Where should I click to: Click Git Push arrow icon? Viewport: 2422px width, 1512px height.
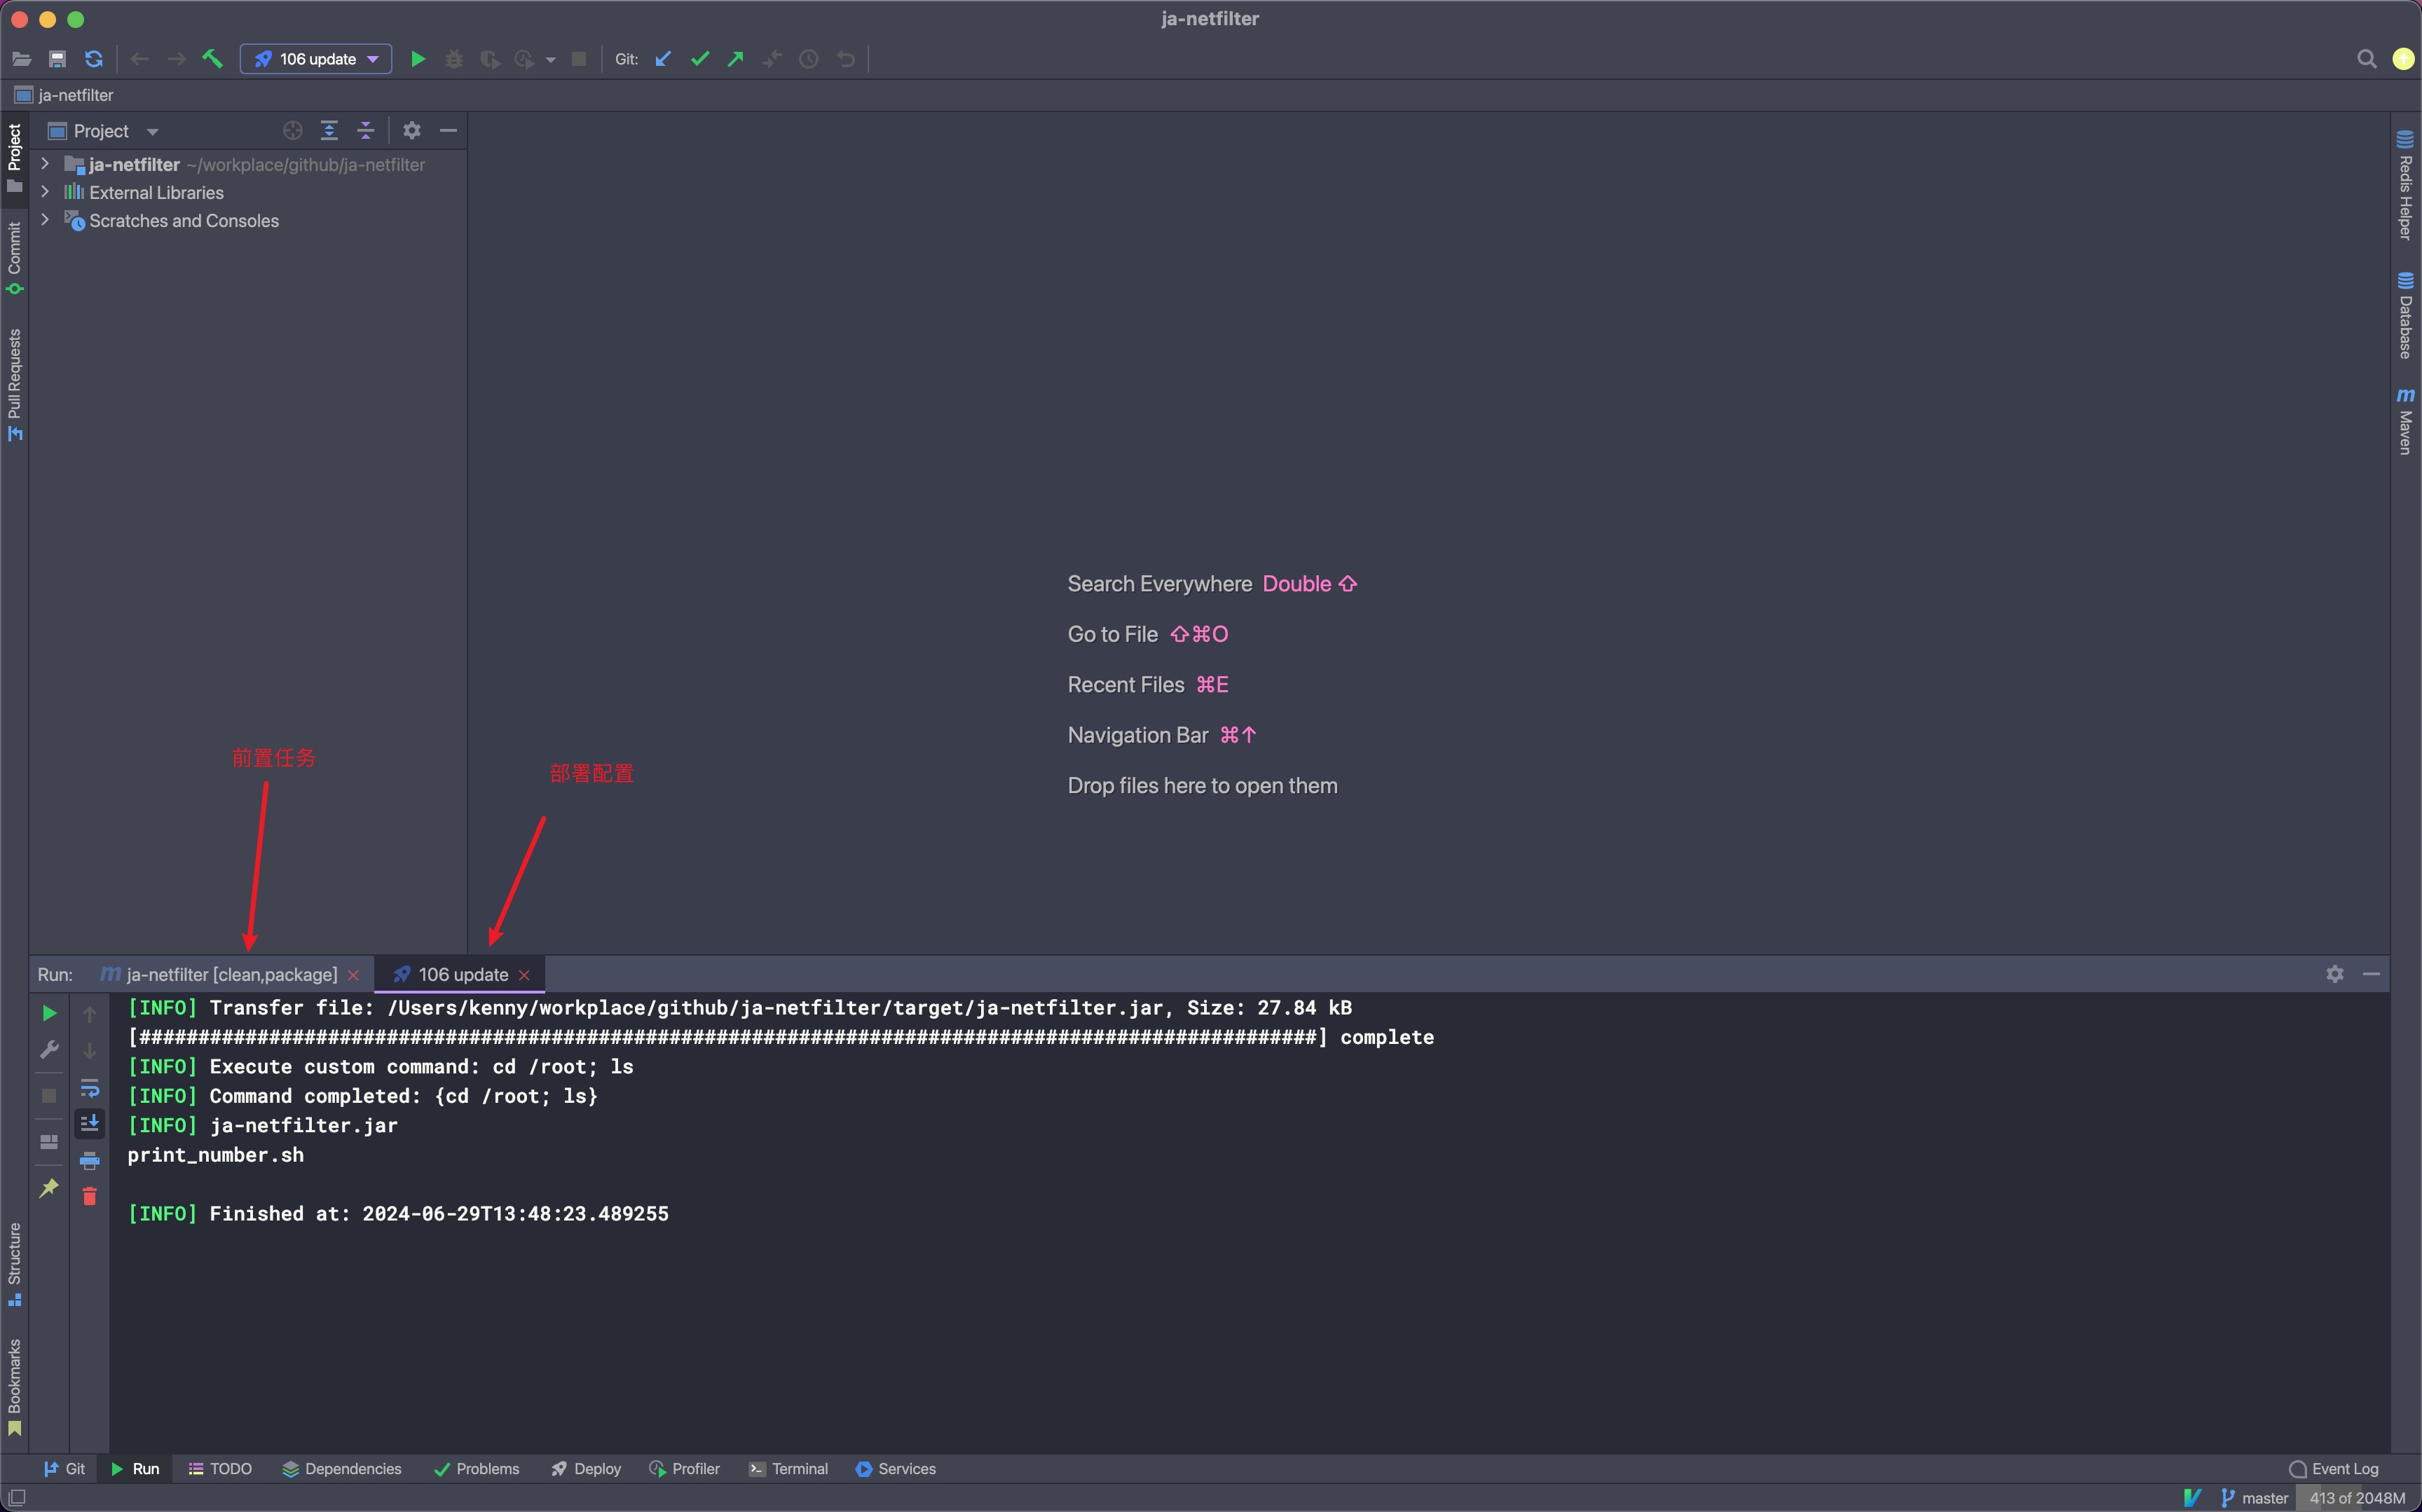736,59
